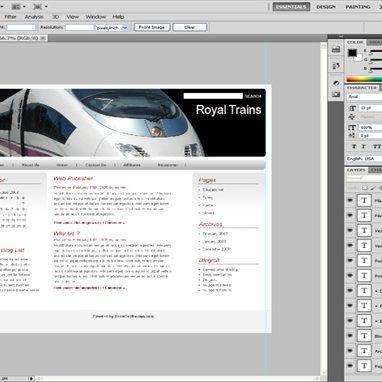
Task: Close the open document tab
Action: (43, 38)
